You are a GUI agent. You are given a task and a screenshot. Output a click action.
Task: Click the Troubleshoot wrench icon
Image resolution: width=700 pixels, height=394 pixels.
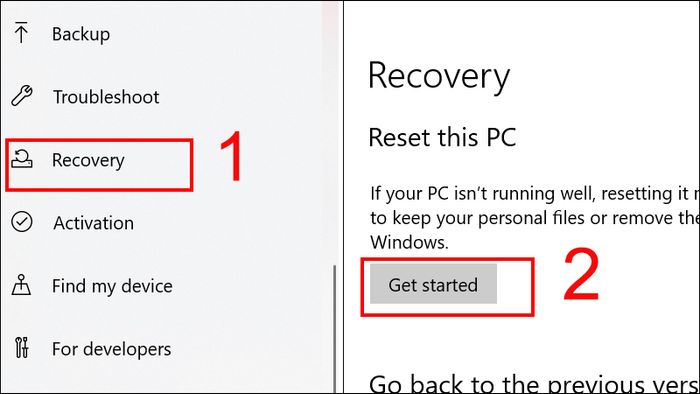[22, 95]
